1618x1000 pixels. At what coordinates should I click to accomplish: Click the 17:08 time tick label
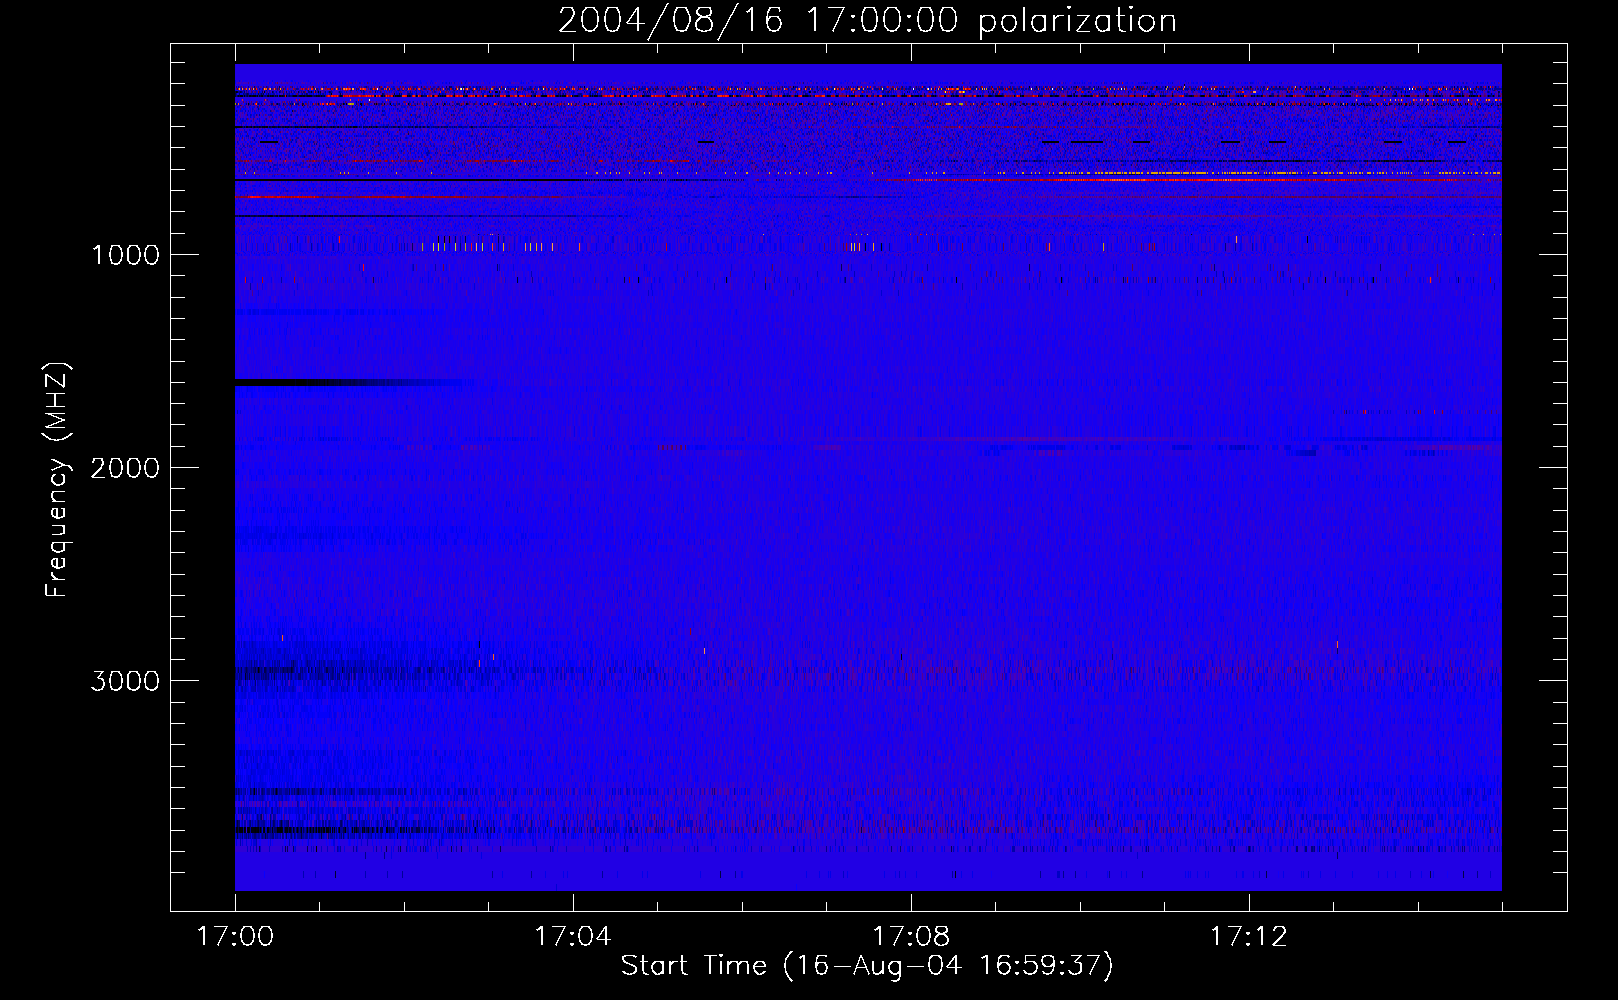tap(911, 937)
